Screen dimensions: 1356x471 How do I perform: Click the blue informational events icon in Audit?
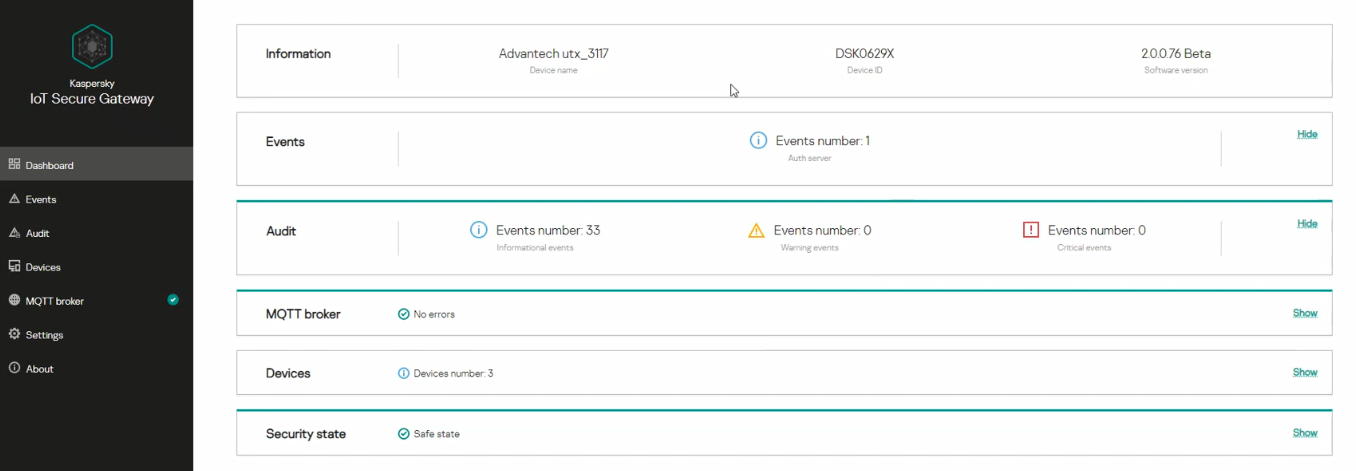pyautogui.click(x=479, y=231)
